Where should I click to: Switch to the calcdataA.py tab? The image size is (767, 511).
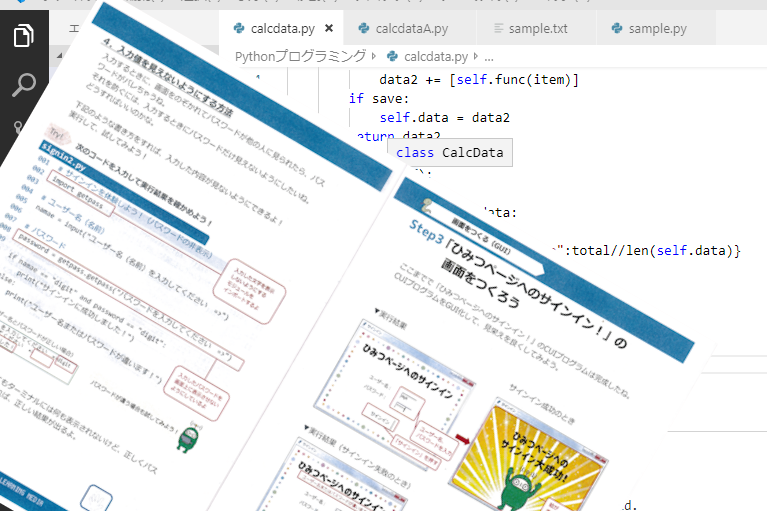411,29
